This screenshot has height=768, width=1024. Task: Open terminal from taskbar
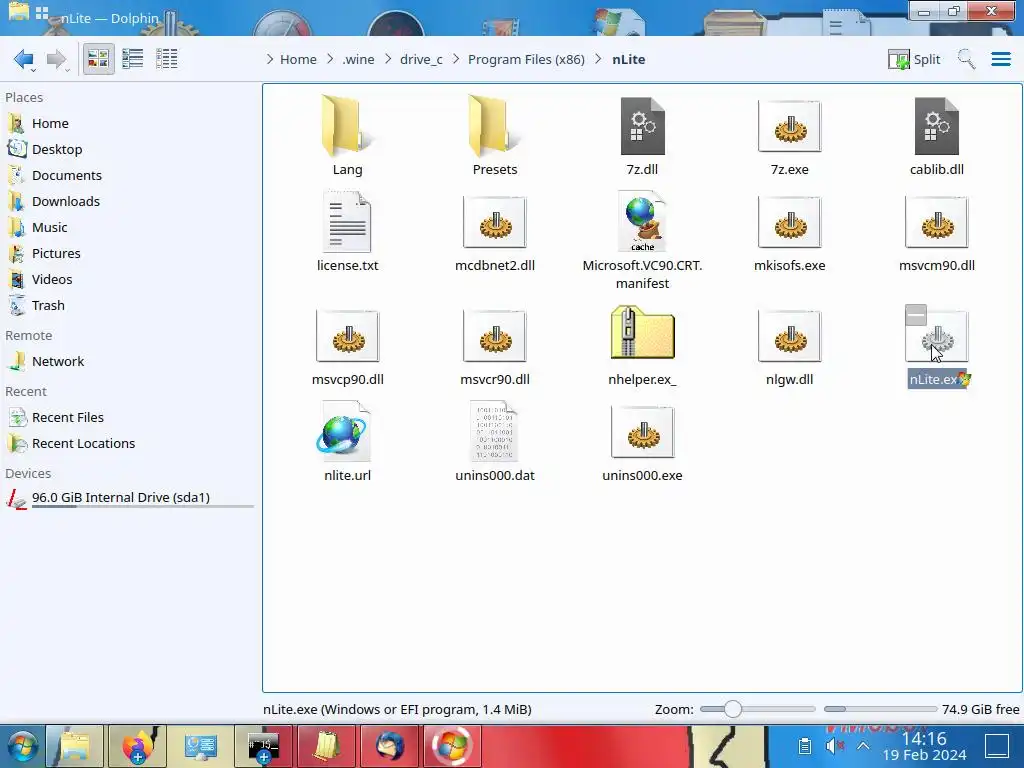[x=263, y=746]
